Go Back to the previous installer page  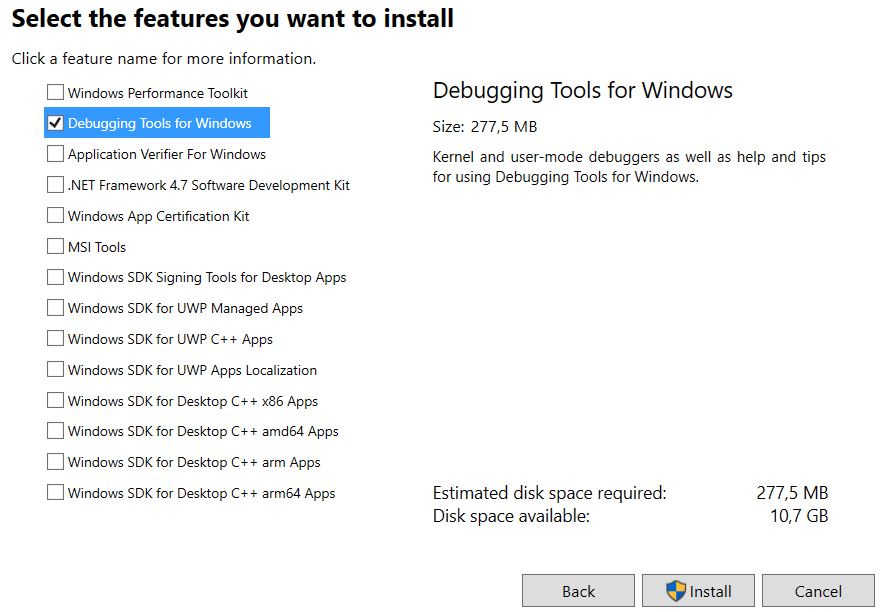[577, 590]
